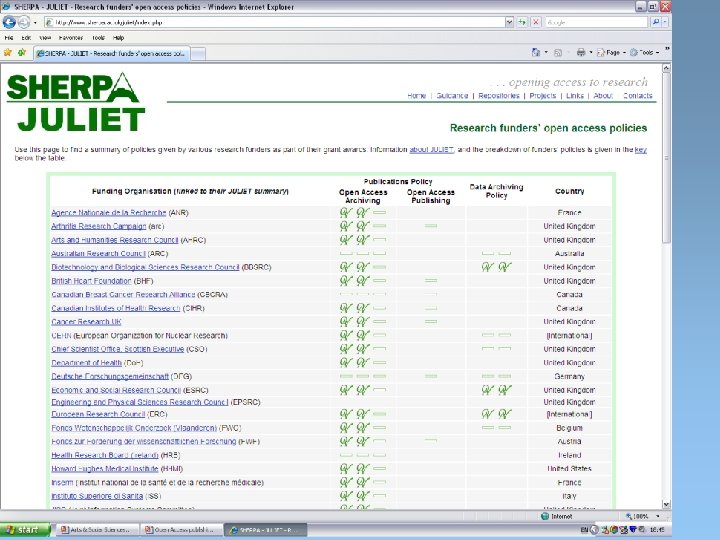
Task: Open Department of Health link
Action: 86,363
